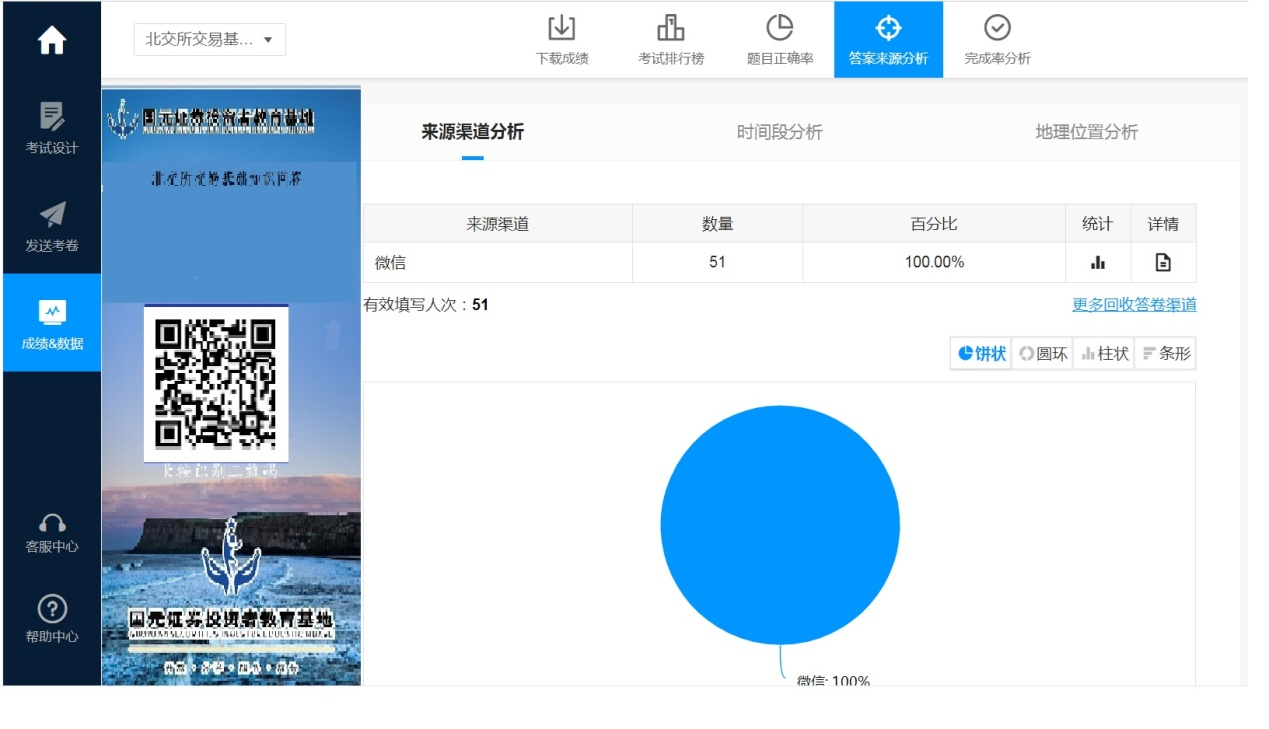Go to the home icon in sidebar
This screenshot has width=1269, height=729.
click(52, 40)
